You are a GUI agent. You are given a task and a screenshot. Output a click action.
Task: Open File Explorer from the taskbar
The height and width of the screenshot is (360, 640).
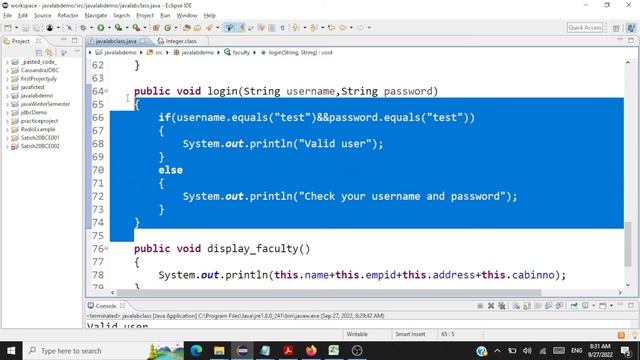tap(219, 351)
